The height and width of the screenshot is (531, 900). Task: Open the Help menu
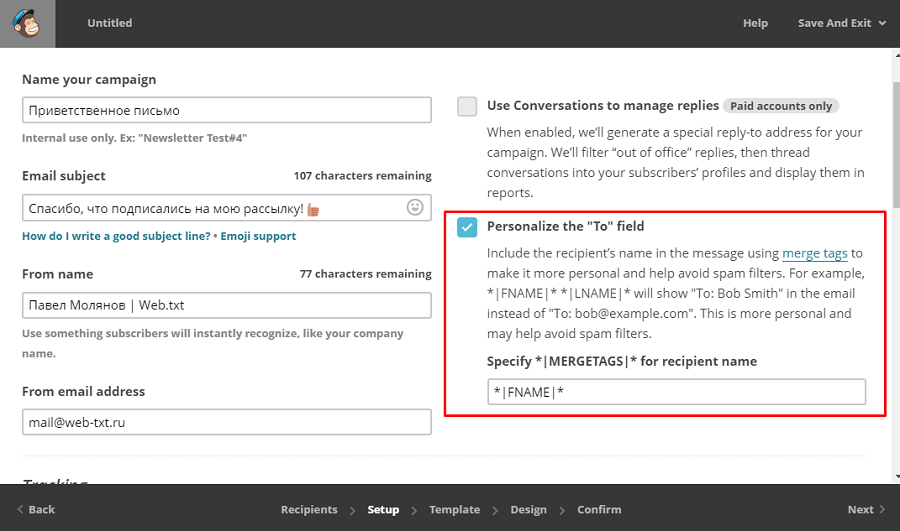(x=755, y=23)
